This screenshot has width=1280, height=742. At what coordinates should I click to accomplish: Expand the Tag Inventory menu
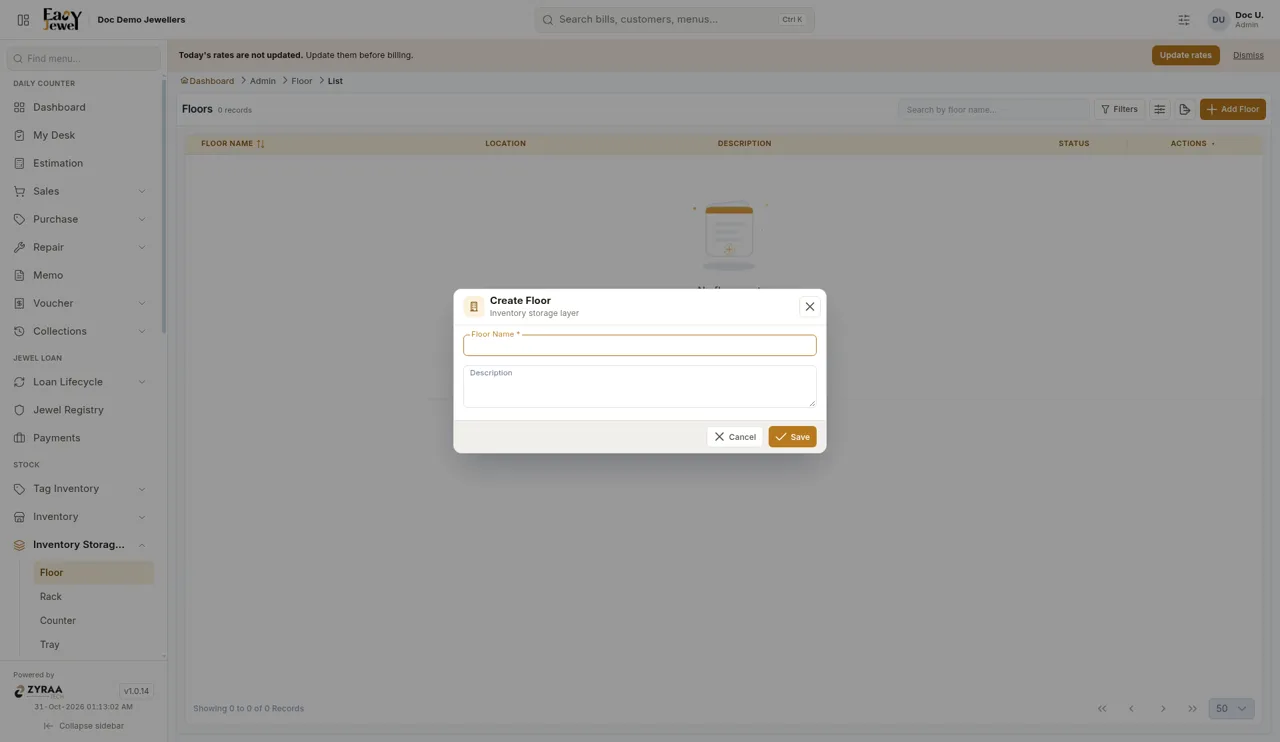(x=80, y=489)
